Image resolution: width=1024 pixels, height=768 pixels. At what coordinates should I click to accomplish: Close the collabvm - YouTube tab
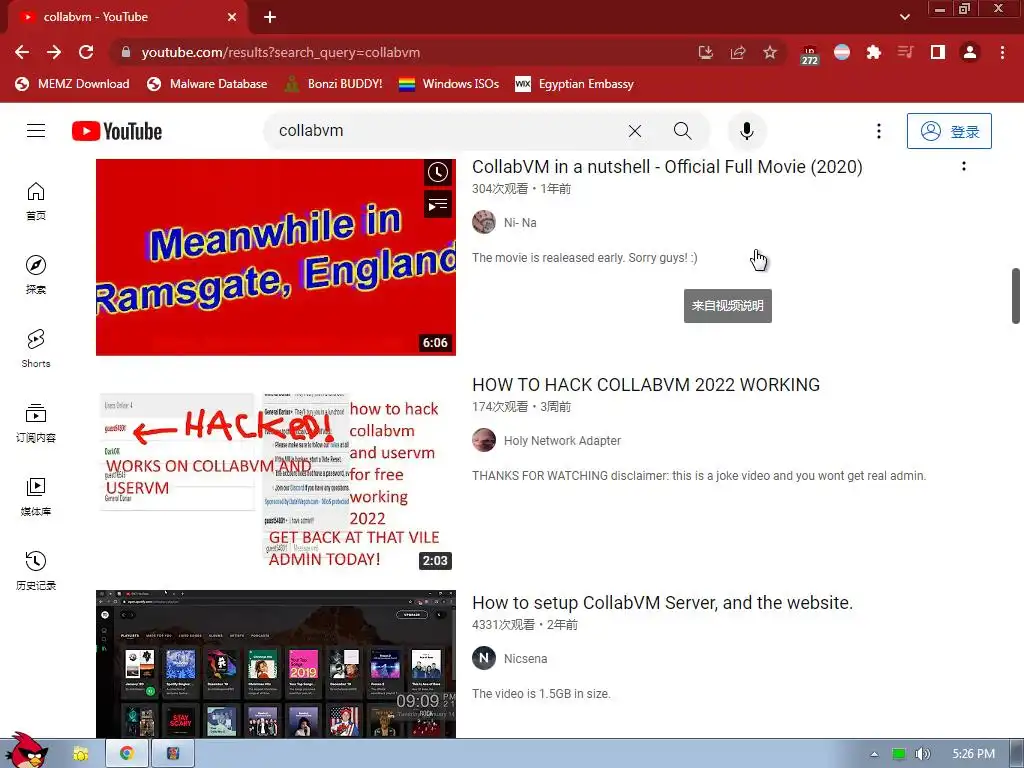pos(232,17)
